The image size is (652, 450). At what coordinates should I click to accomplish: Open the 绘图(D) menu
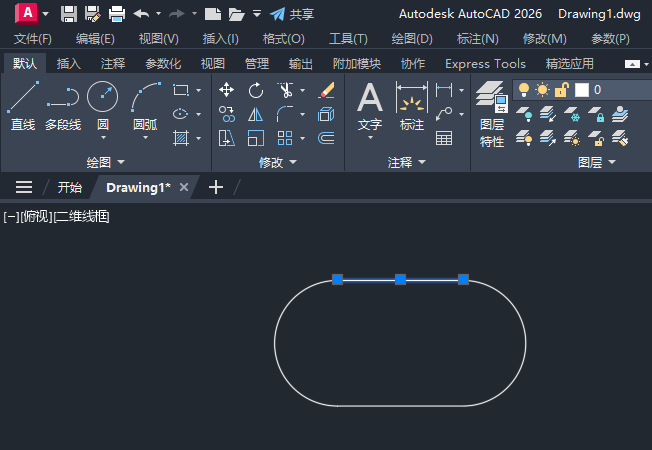[x=412, y=39]
